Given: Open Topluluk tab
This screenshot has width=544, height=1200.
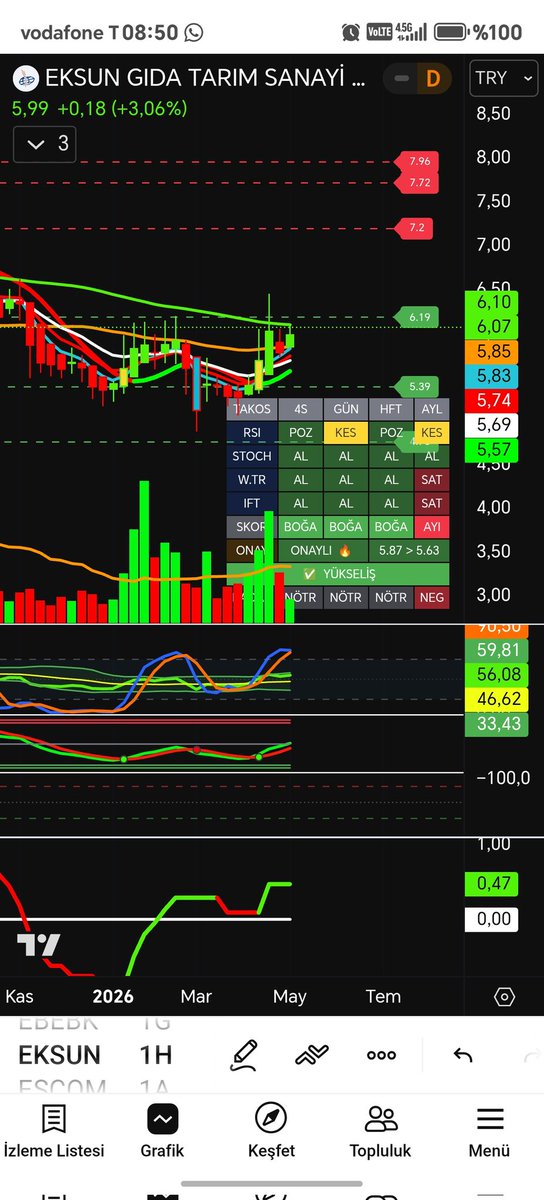Looking at the screenshot, I should [380, 1132].
